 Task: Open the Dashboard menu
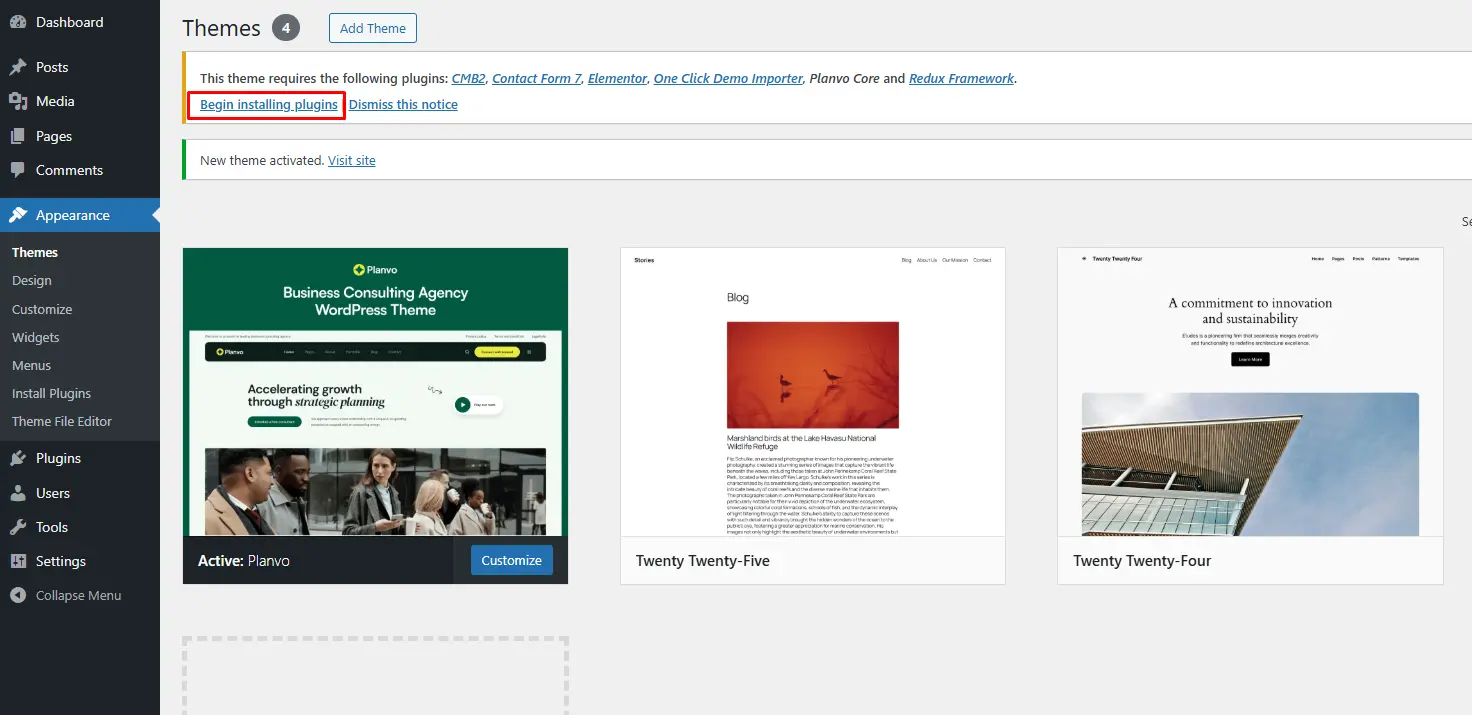pyautogui.click(x=80, y=22)
